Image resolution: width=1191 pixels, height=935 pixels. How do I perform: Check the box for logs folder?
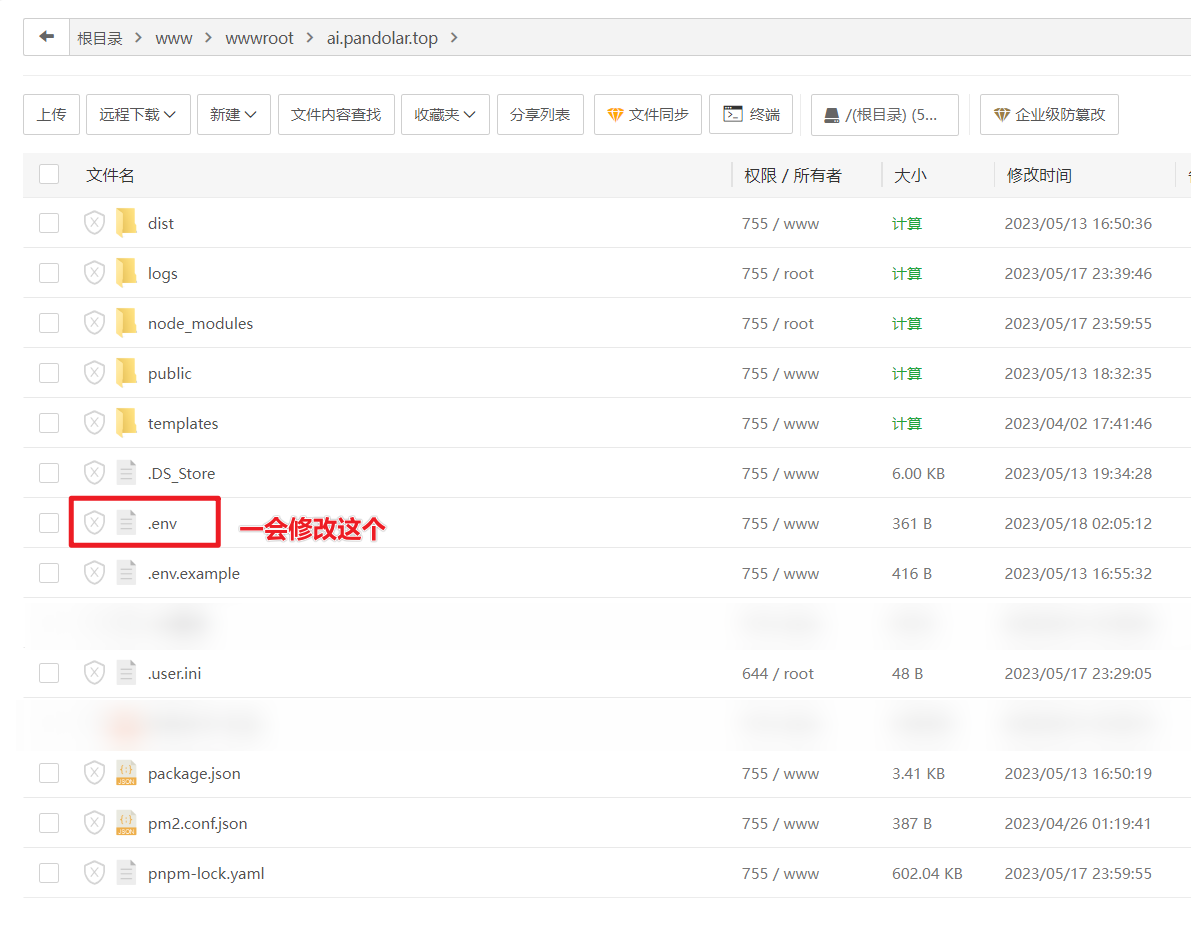click(x=49, y=273)
